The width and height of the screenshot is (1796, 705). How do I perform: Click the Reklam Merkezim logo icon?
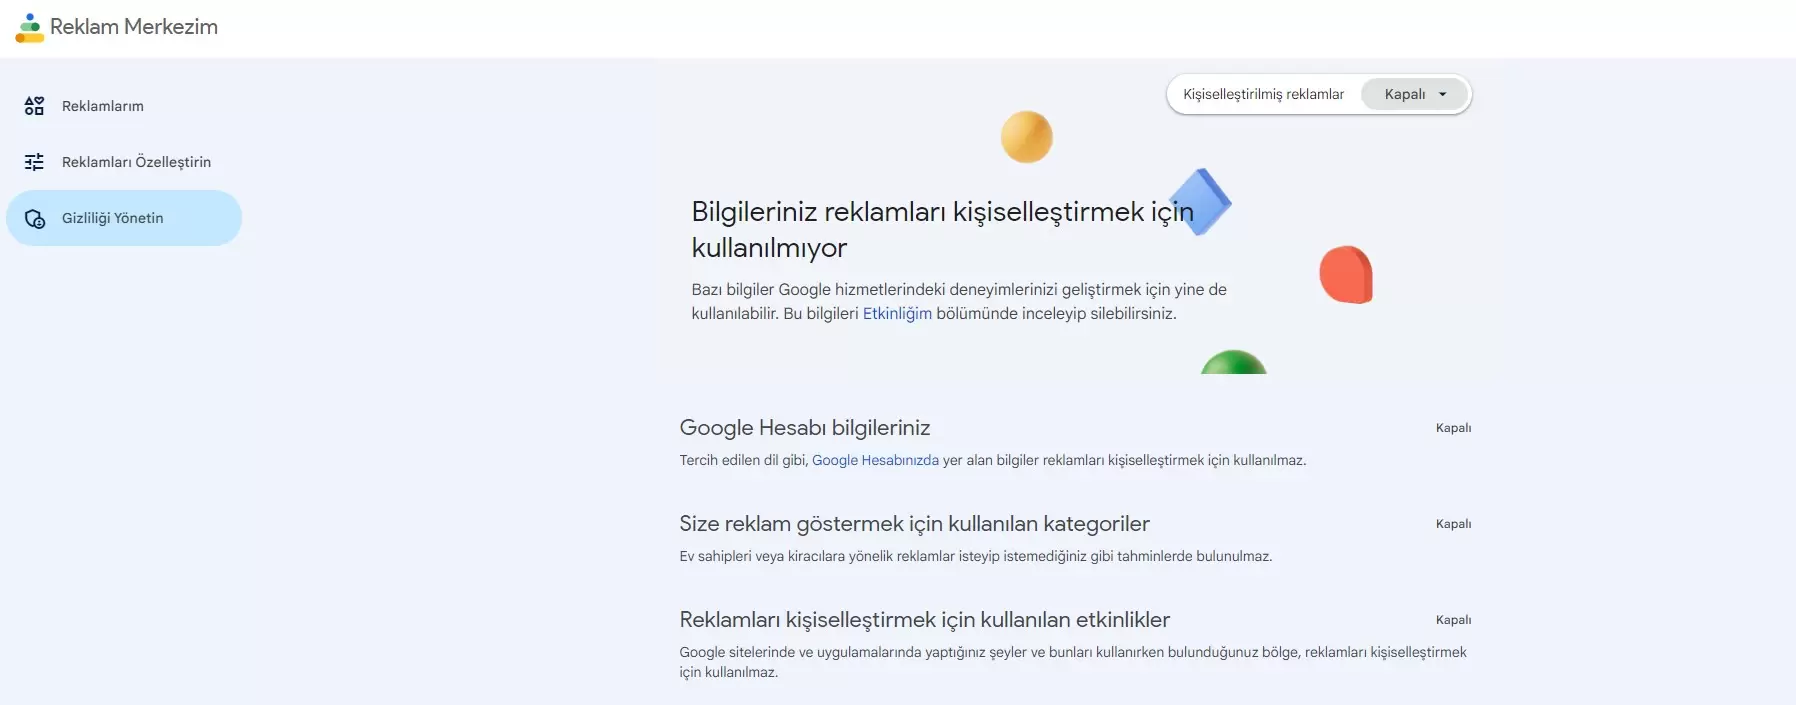[30, 28]
